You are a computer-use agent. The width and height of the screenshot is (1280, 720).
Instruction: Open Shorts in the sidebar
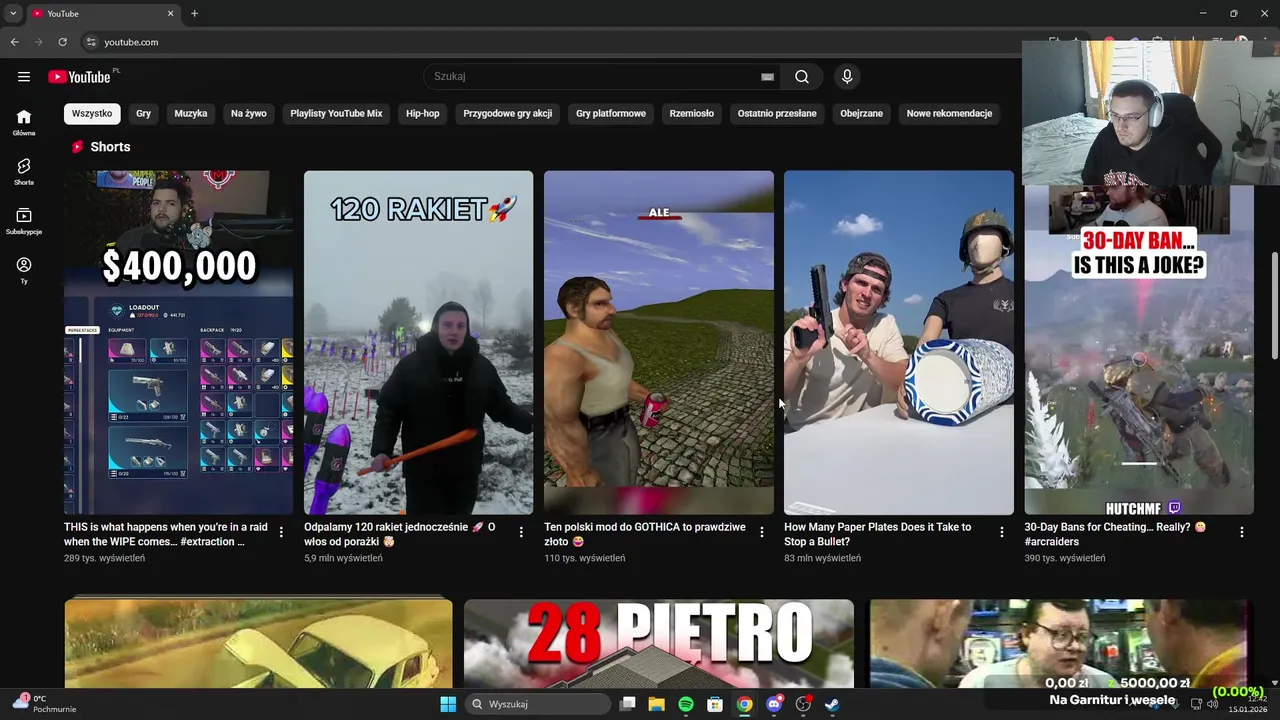coord(24,171)
